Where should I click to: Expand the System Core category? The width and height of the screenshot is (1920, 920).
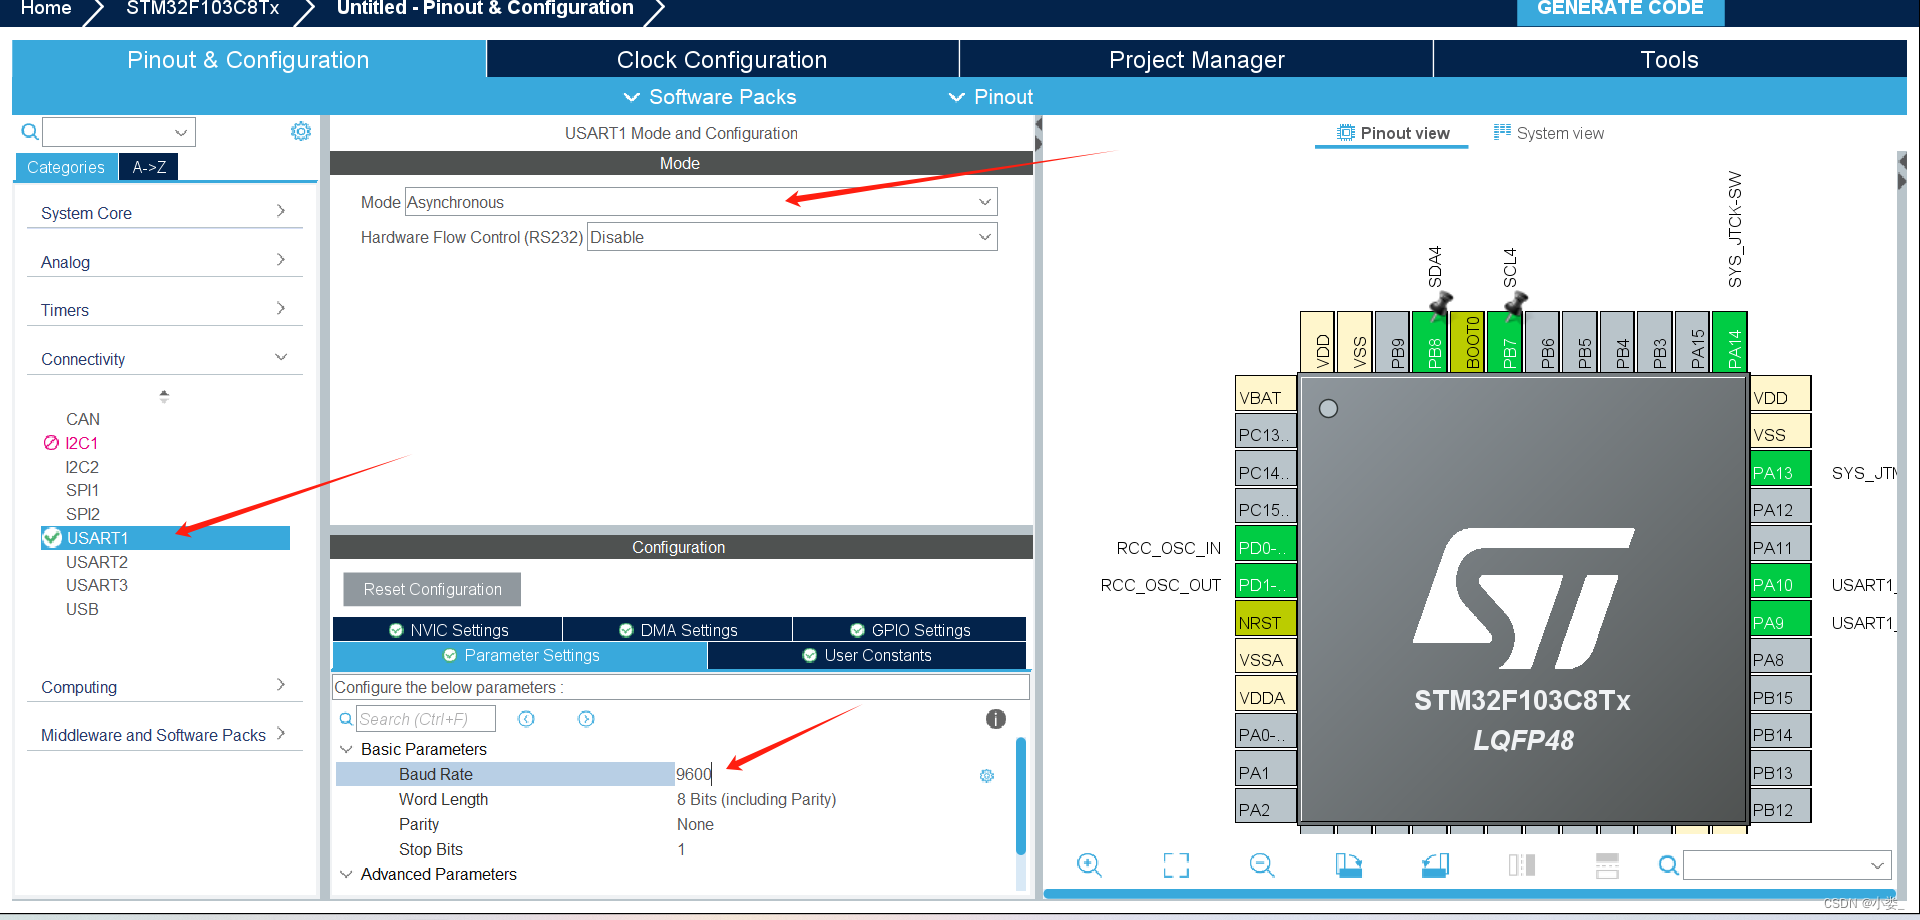pyautogui.click(x=164, y=213)
